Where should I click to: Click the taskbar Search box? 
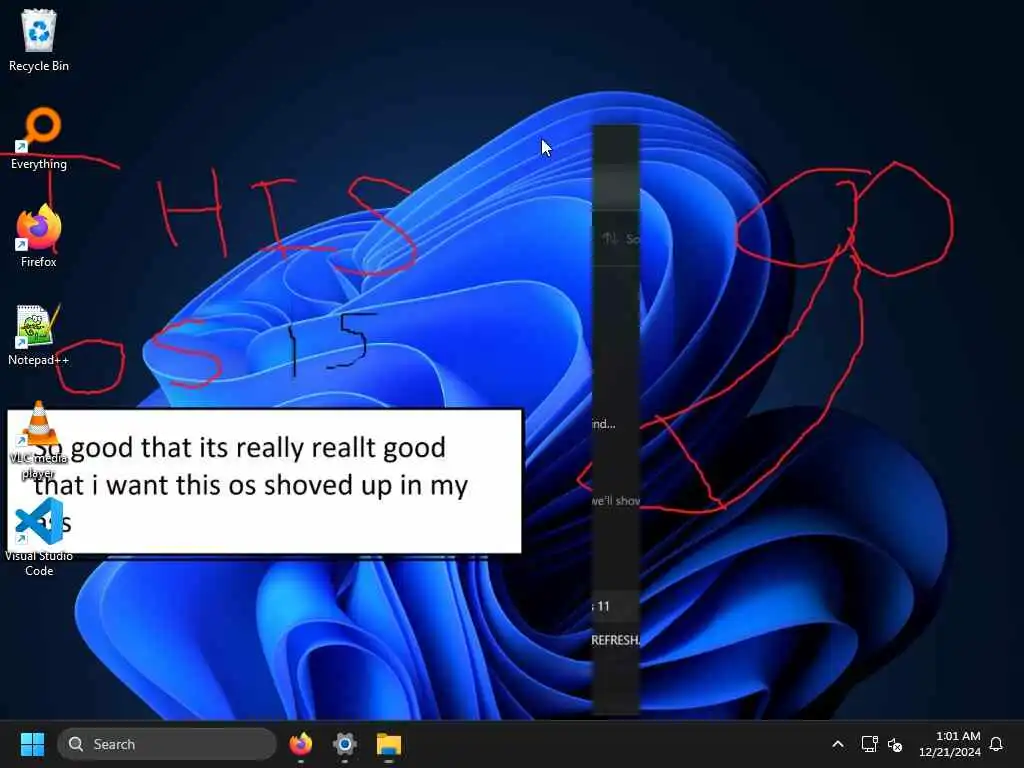point(167,744)
